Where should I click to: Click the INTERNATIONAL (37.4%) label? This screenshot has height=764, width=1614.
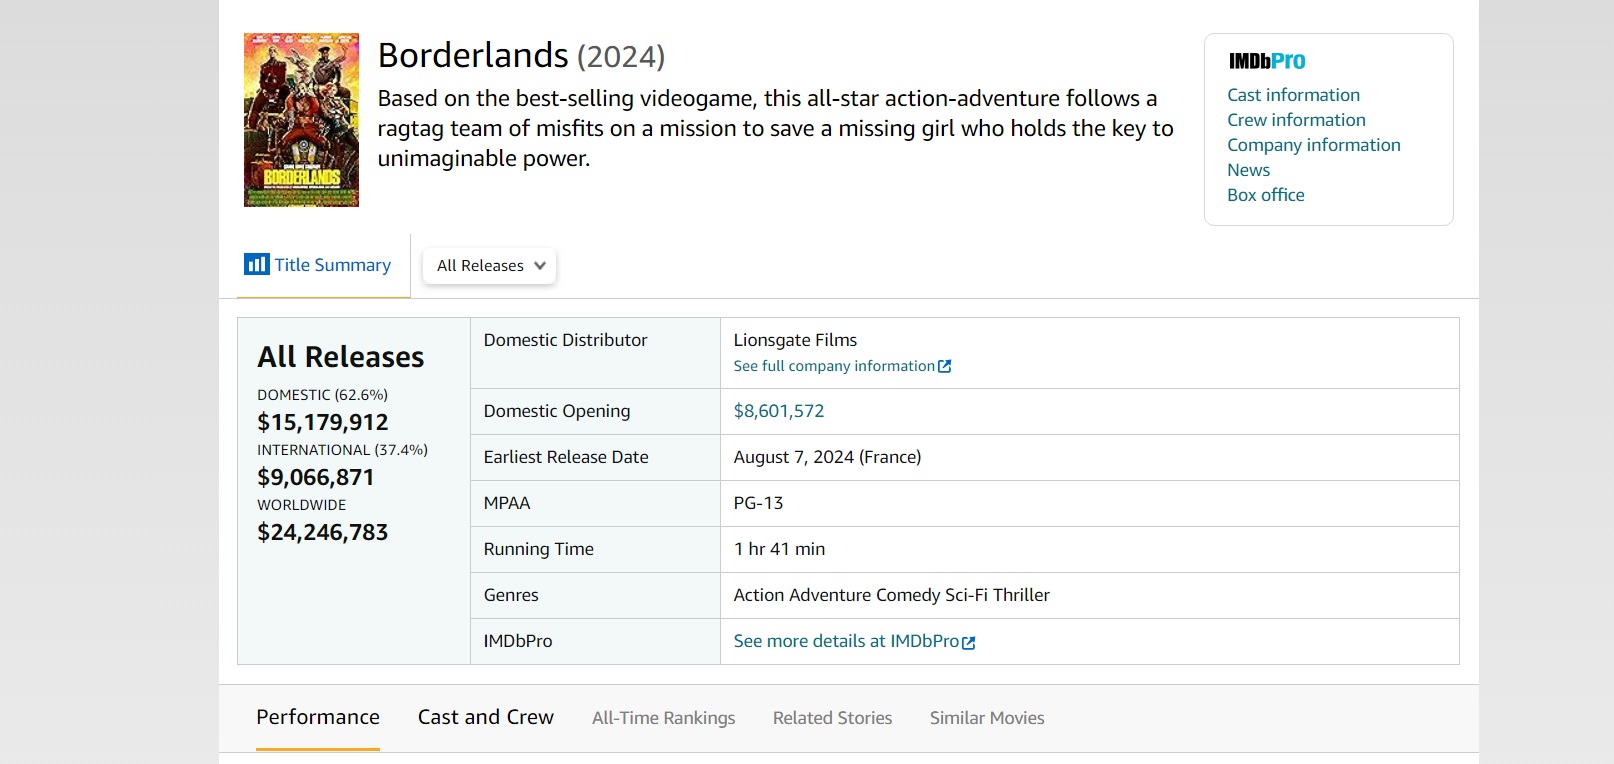click(342, 450)
